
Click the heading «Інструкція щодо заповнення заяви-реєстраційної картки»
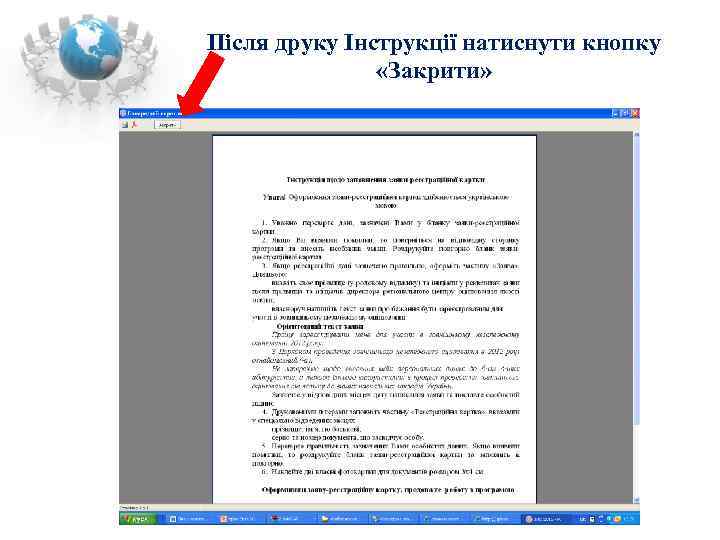pyautogui.click(x=386, y=180)
